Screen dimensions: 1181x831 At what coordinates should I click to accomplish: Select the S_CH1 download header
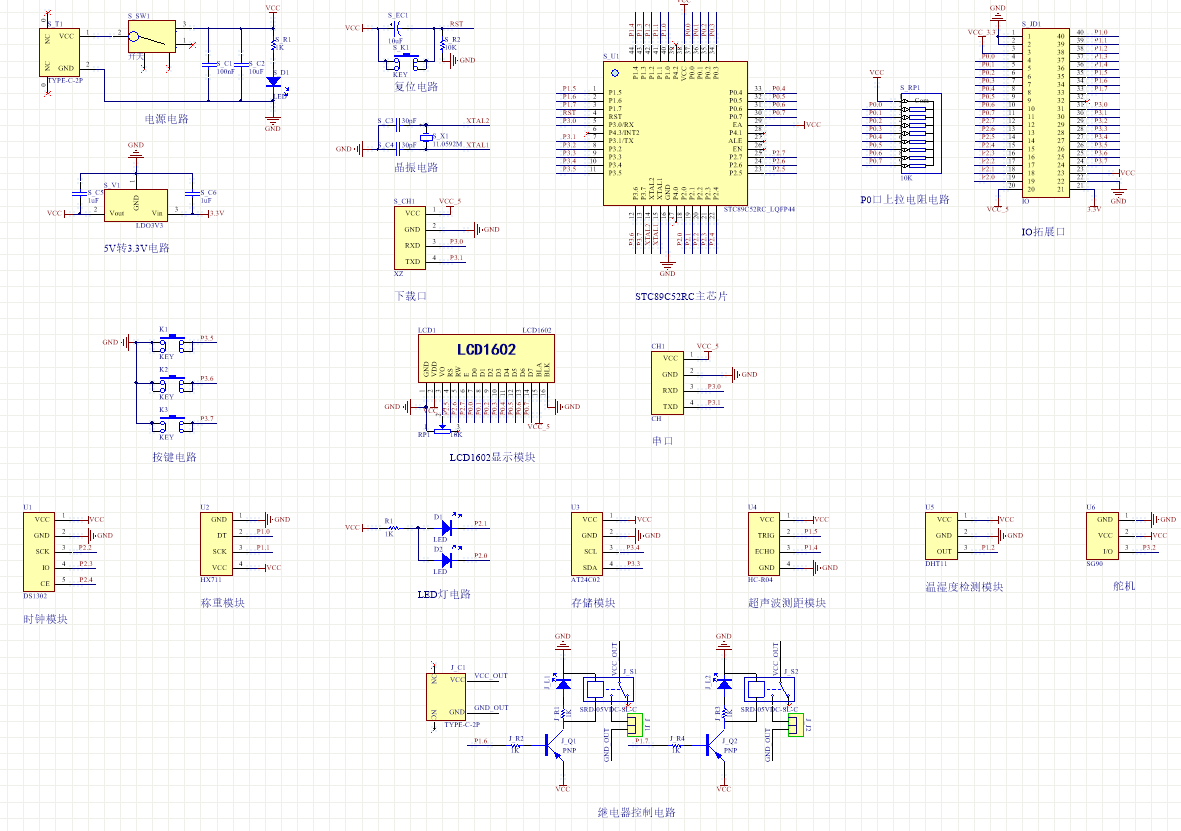pos(409,237)
